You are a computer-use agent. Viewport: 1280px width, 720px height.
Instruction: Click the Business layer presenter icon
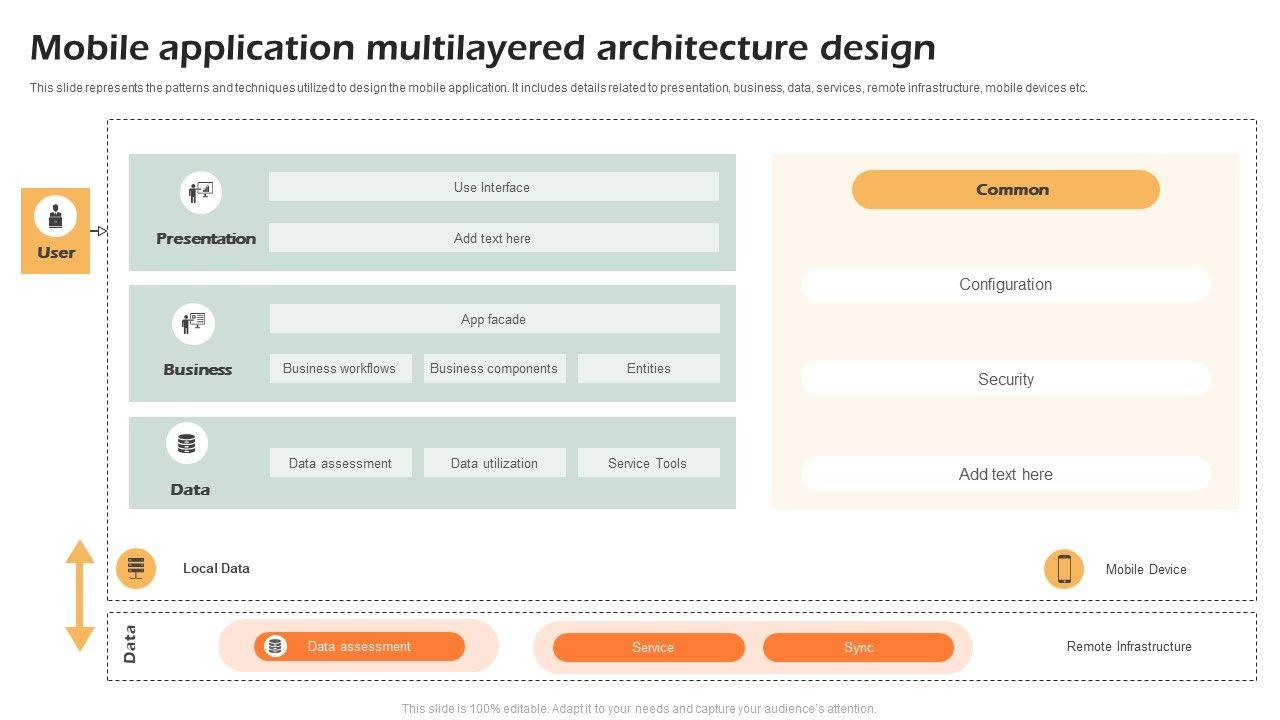pyautogui.click(x=193, y=324)
